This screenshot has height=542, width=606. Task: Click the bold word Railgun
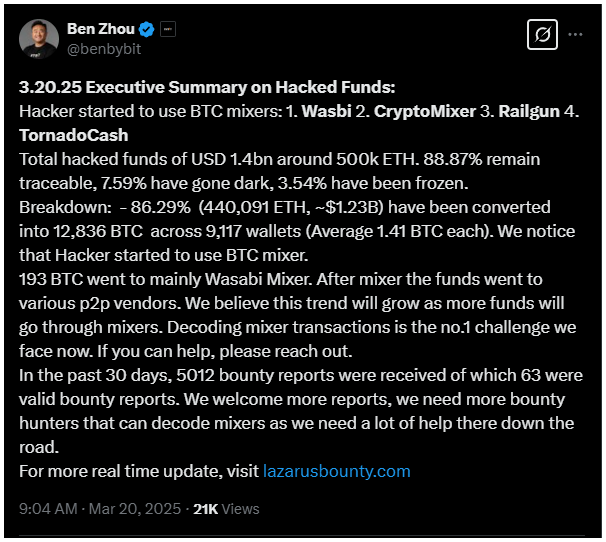529,112
